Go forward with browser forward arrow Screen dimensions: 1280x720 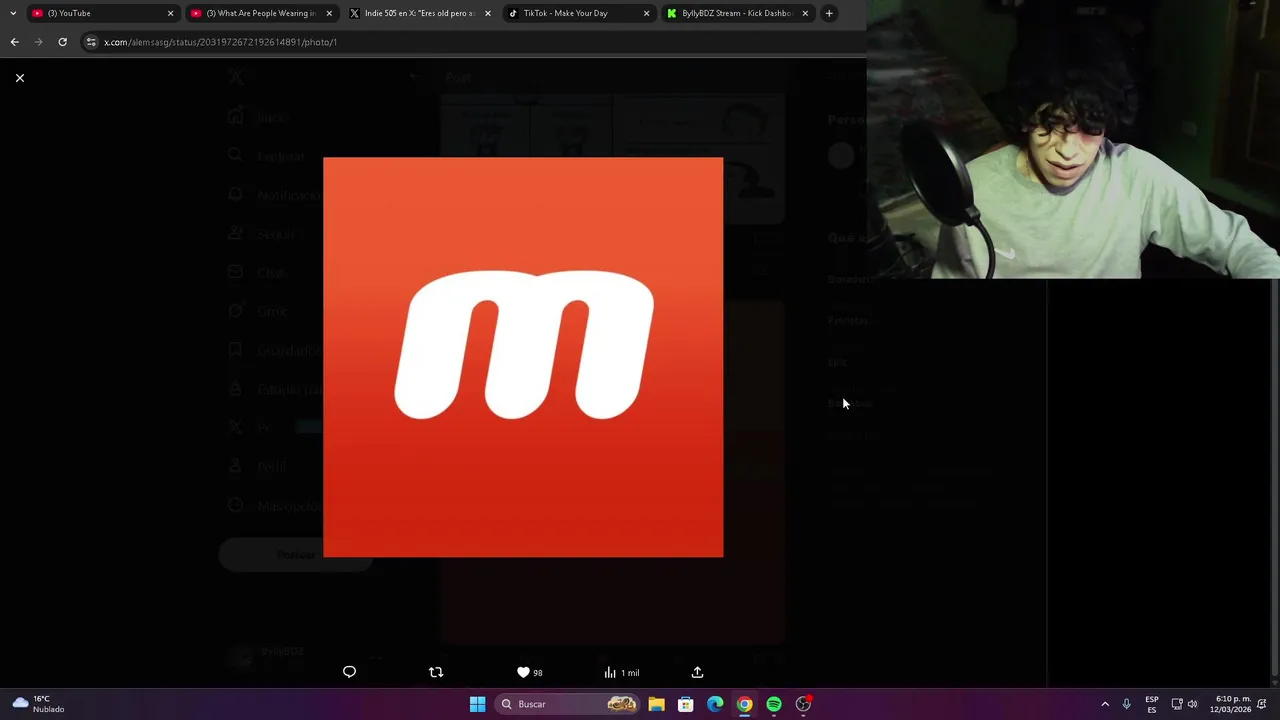(38, 42)
